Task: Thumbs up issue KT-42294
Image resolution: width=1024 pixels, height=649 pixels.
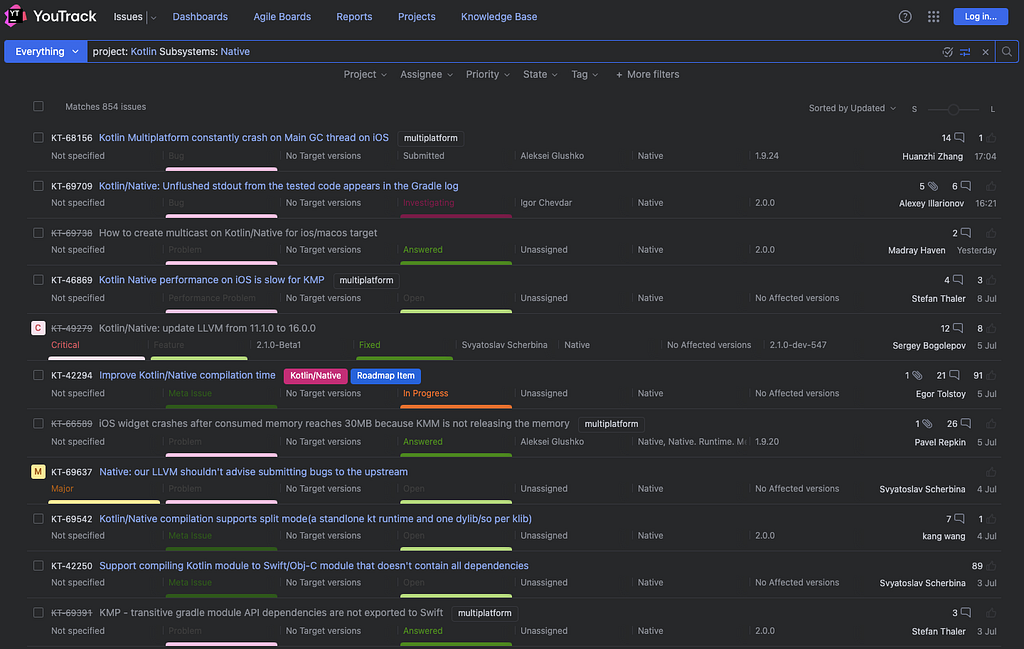Action: (991, 375)
